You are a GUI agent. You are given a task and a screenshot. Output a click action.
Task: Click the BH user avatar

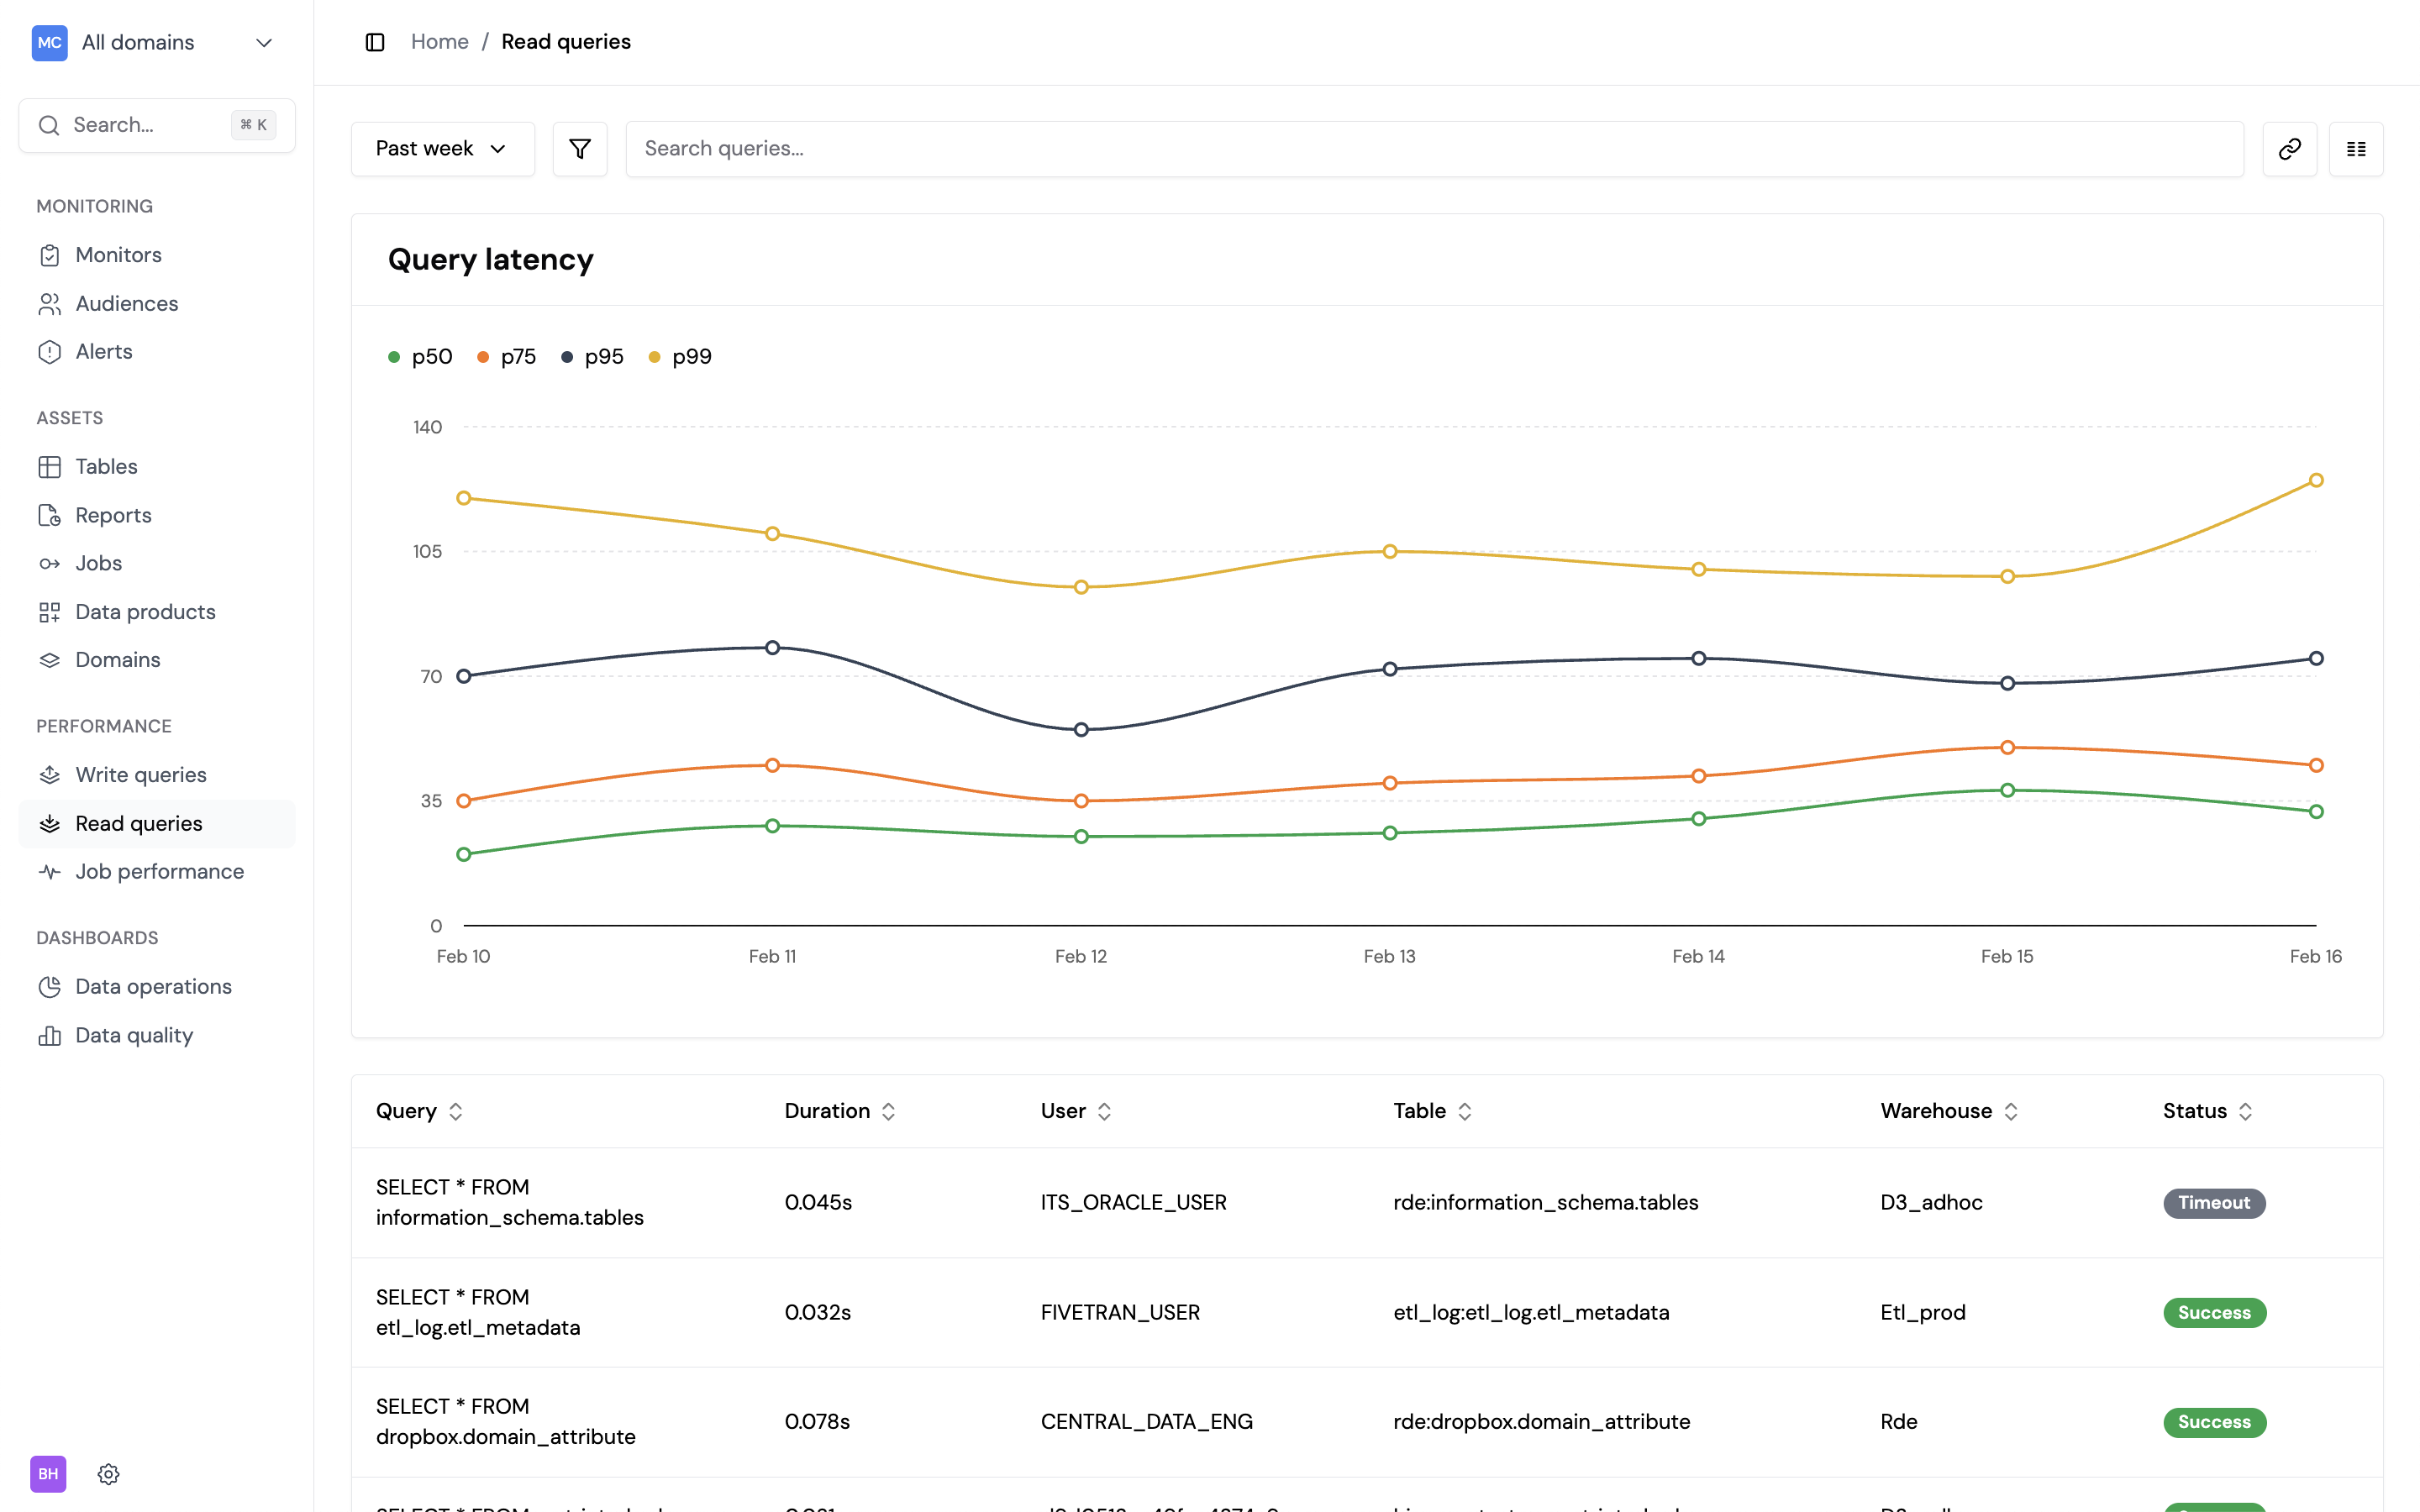point(48,1473)
